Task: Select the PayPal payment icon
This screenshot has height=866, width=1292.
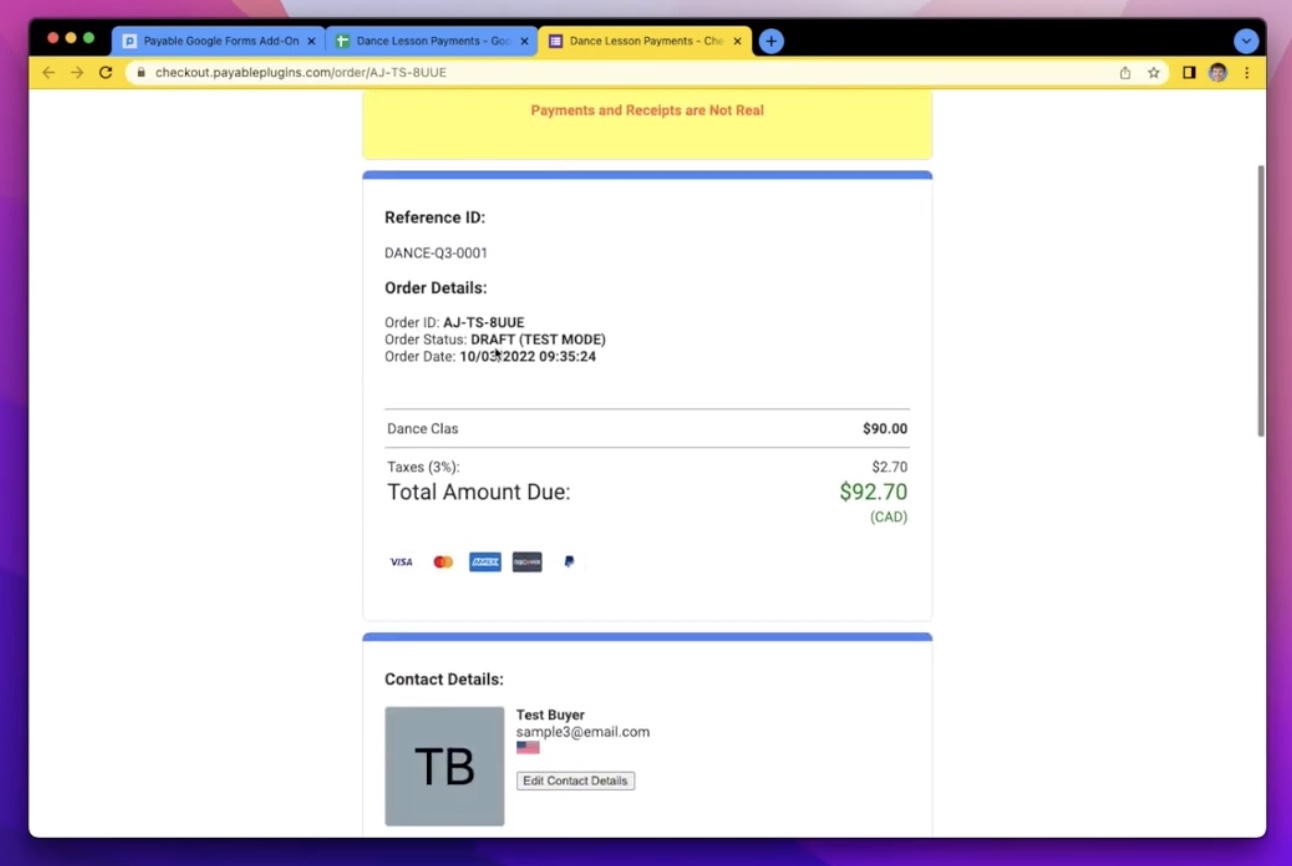Action: coord(568,561)
